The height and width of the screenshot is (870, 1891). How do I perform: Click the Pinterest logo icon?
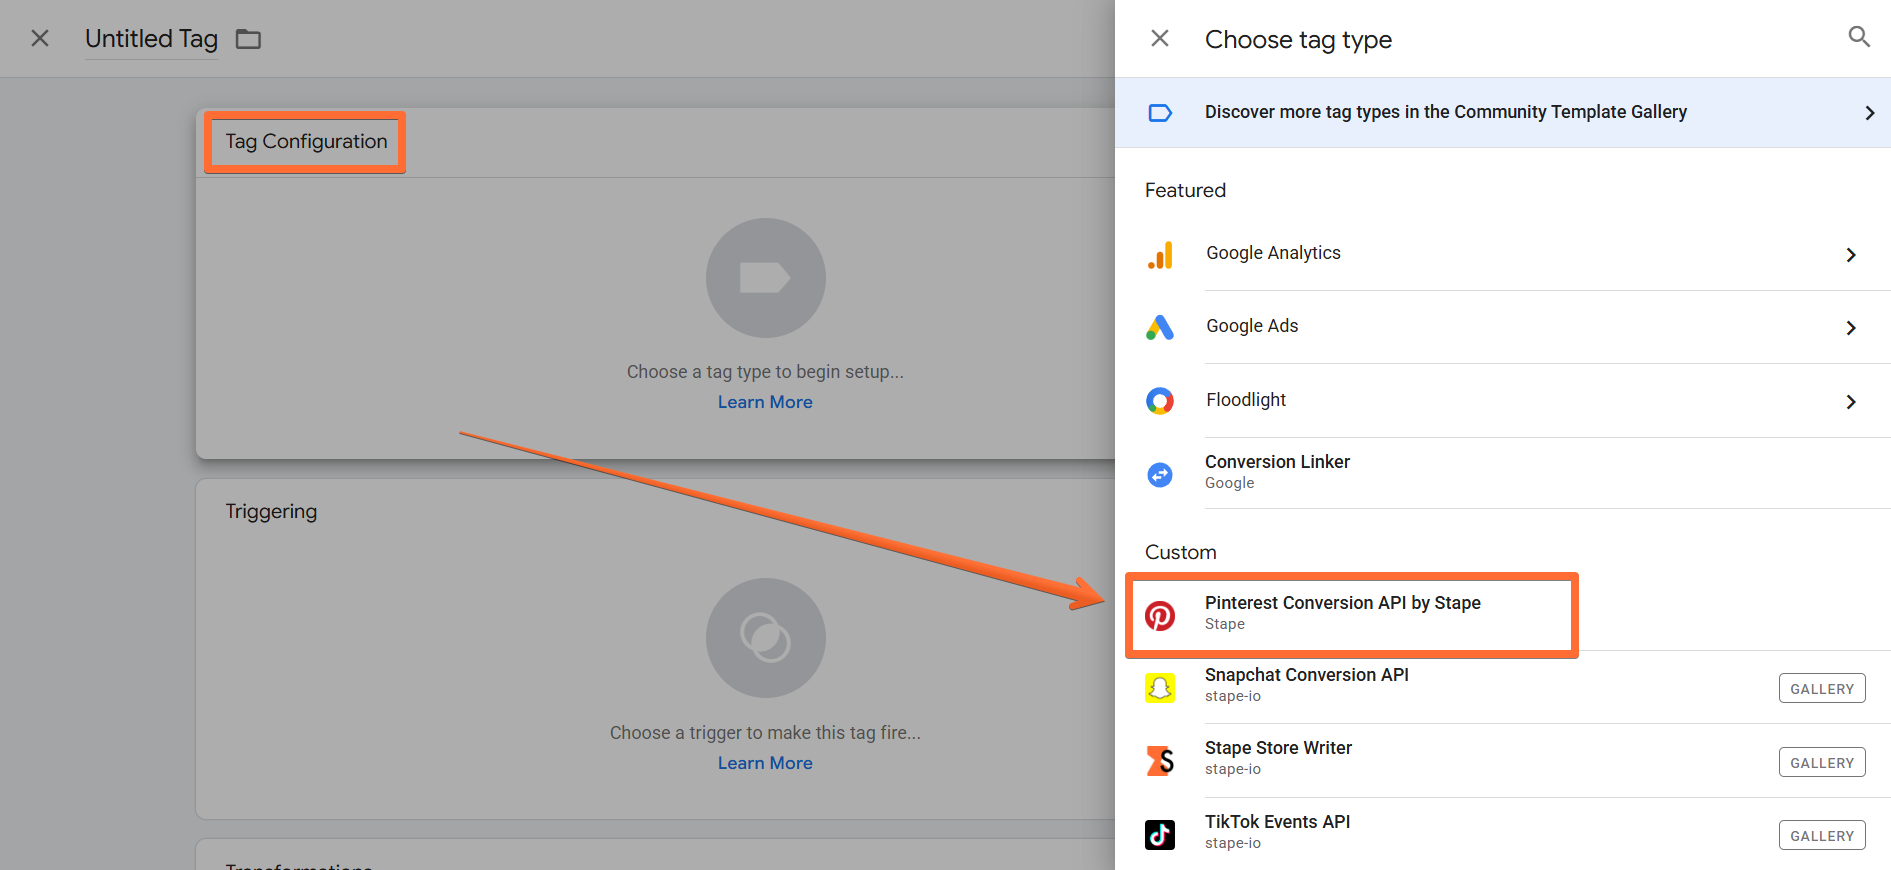(x=1160, y=615)
